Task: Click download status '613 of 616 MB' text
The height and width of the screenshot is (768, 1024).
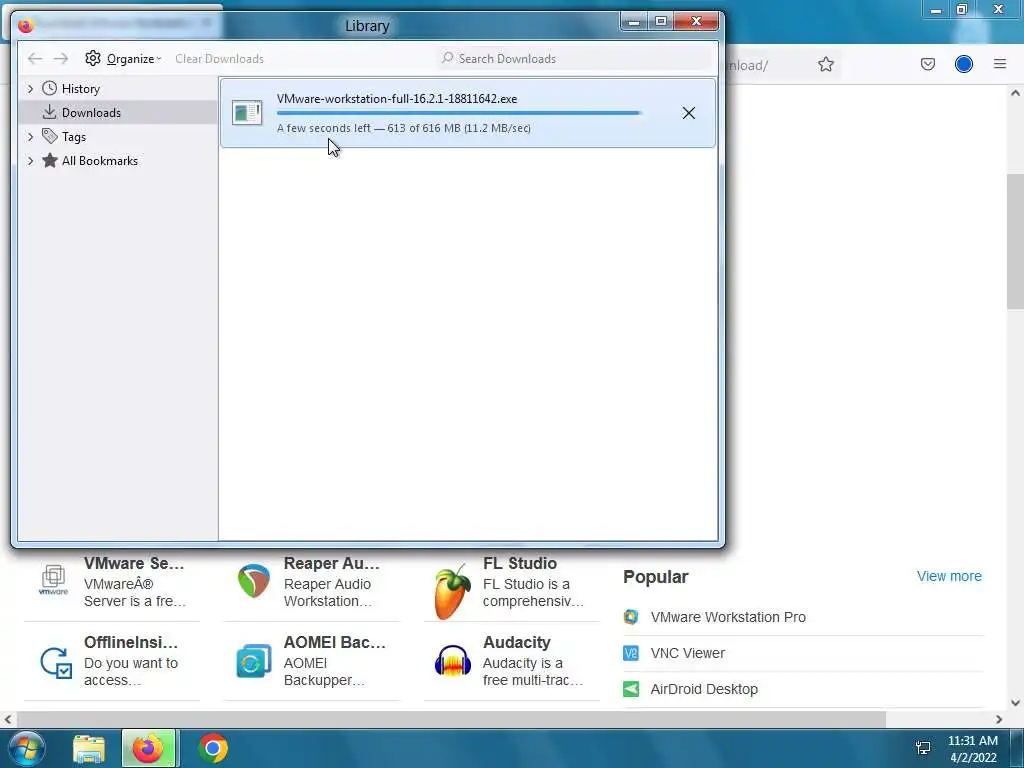Action: 424,128
